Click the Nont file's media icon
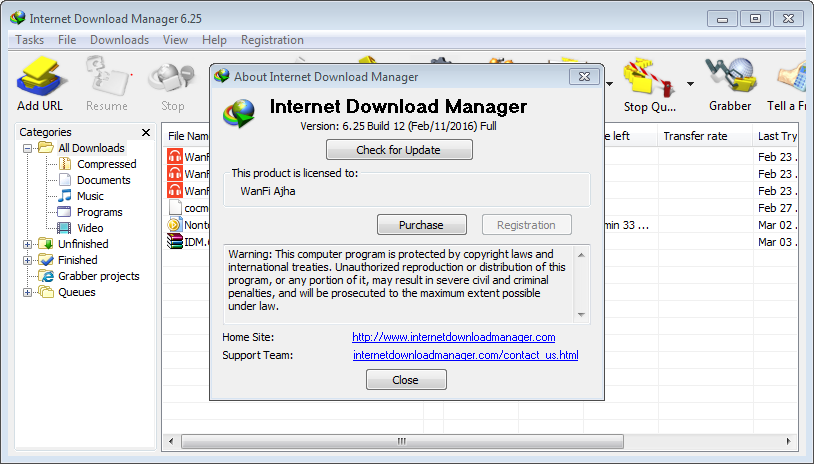 (174, 225)
